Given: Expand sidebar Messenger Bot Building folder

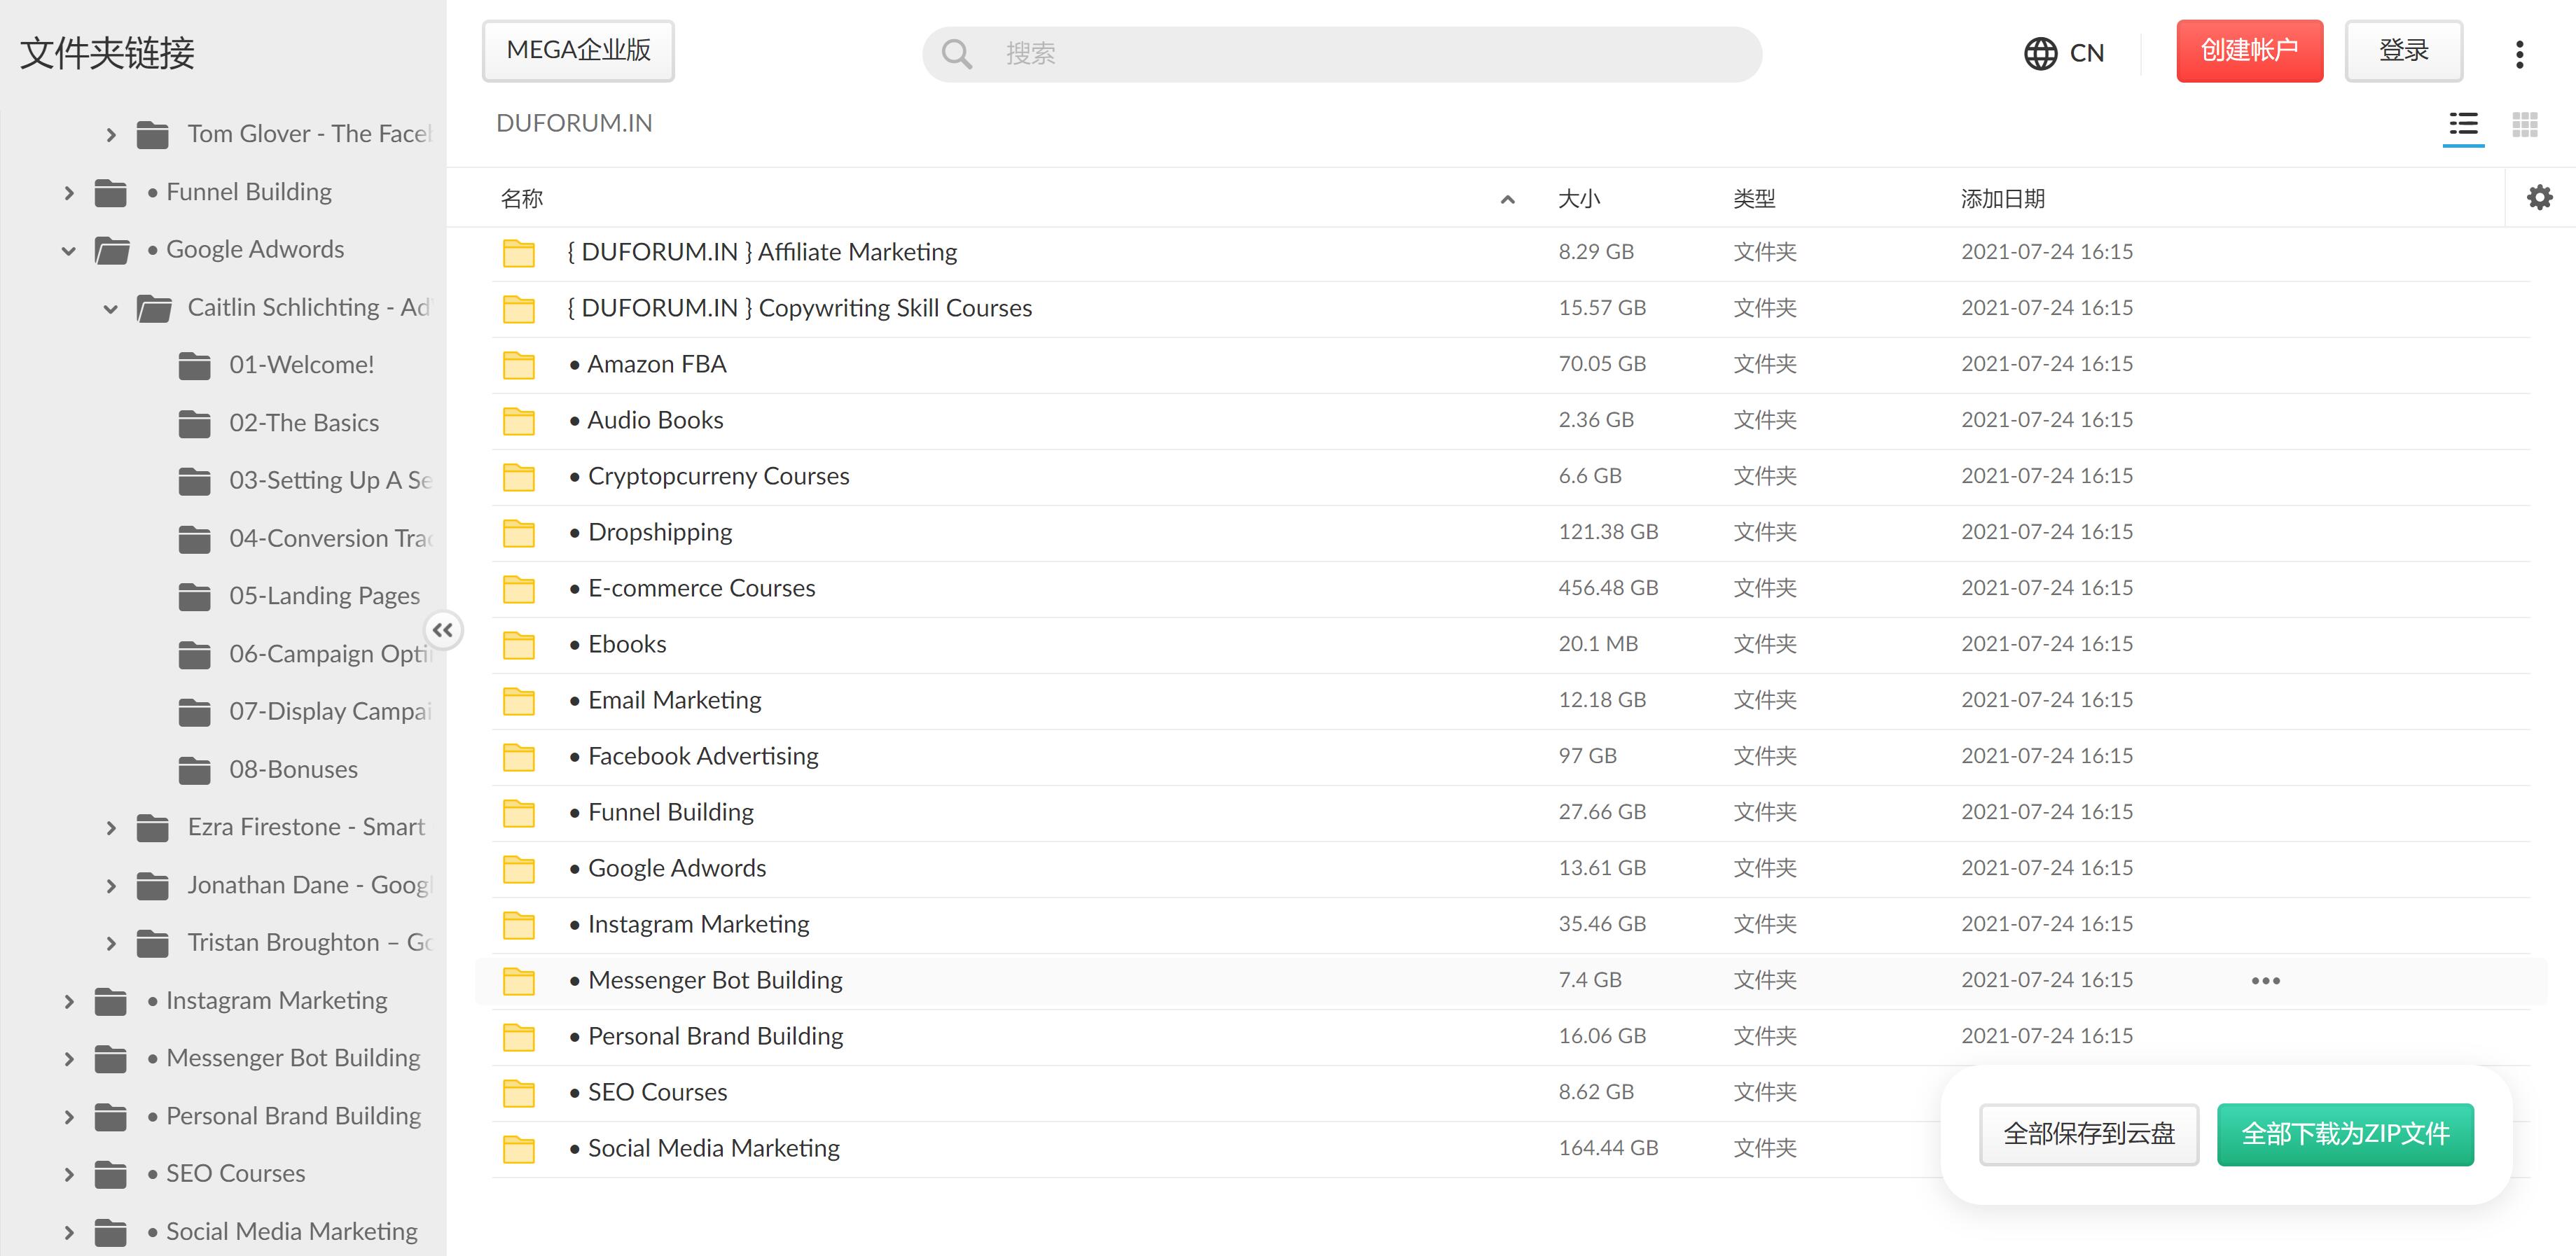Looking at the screenshot, I should point(69,1059).
